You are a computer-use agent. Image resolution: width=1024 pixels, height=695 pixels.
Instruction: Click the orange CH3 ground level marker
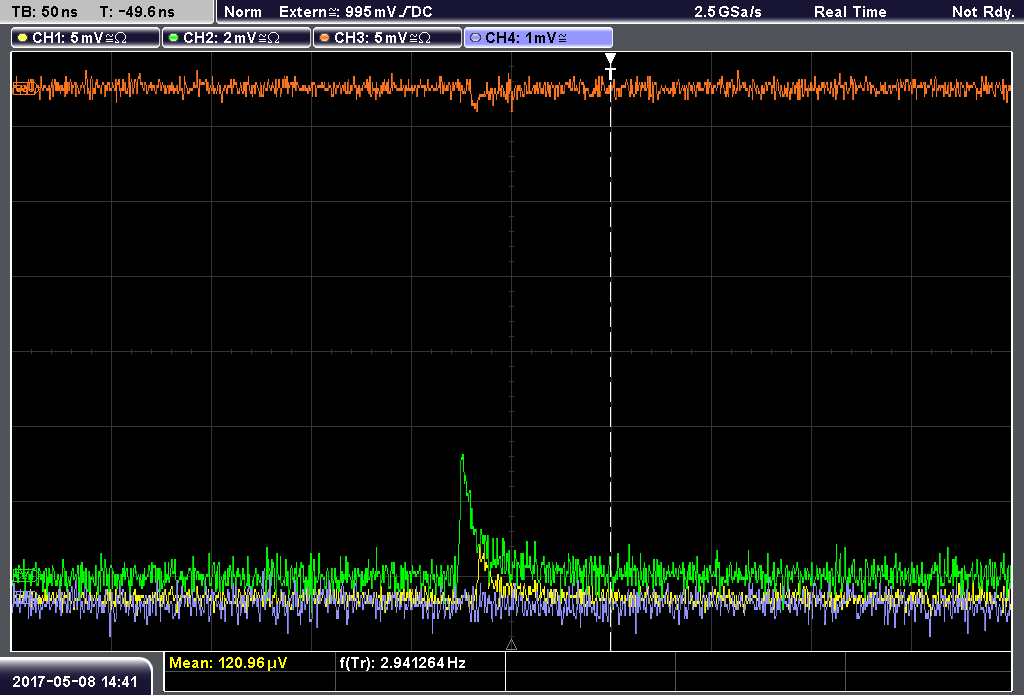[x=24, y=88]
